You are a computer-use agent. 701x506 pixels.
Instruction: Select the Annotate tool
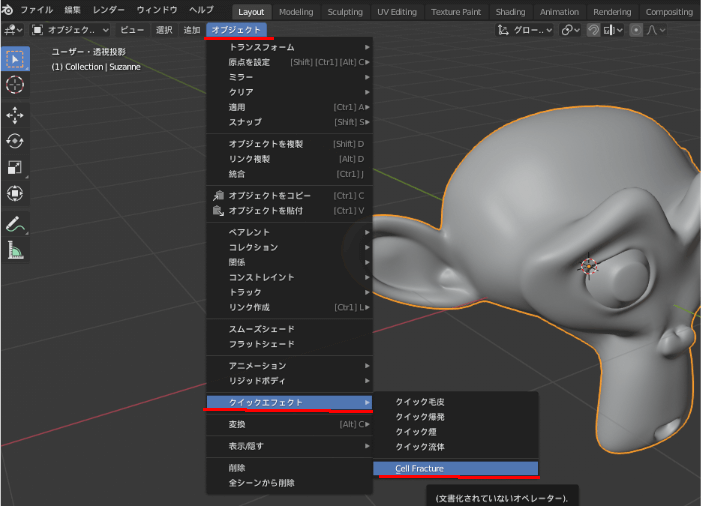(x=15, y=224)
